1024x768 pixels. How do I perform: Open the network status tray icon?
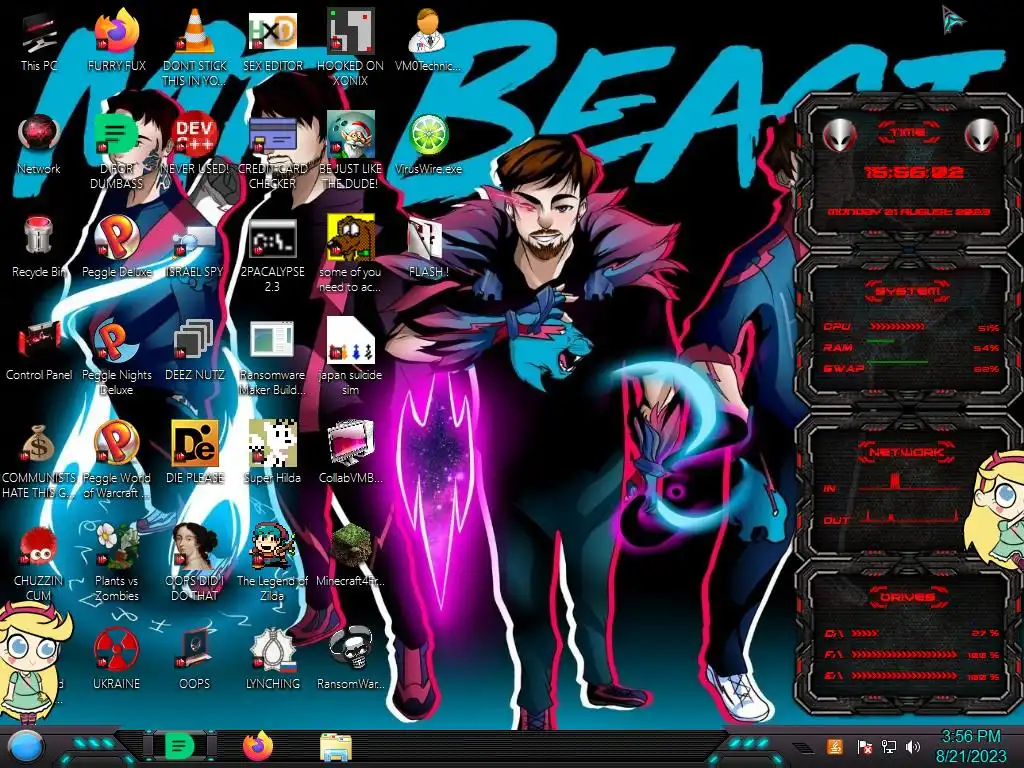[x=888, y=746]
